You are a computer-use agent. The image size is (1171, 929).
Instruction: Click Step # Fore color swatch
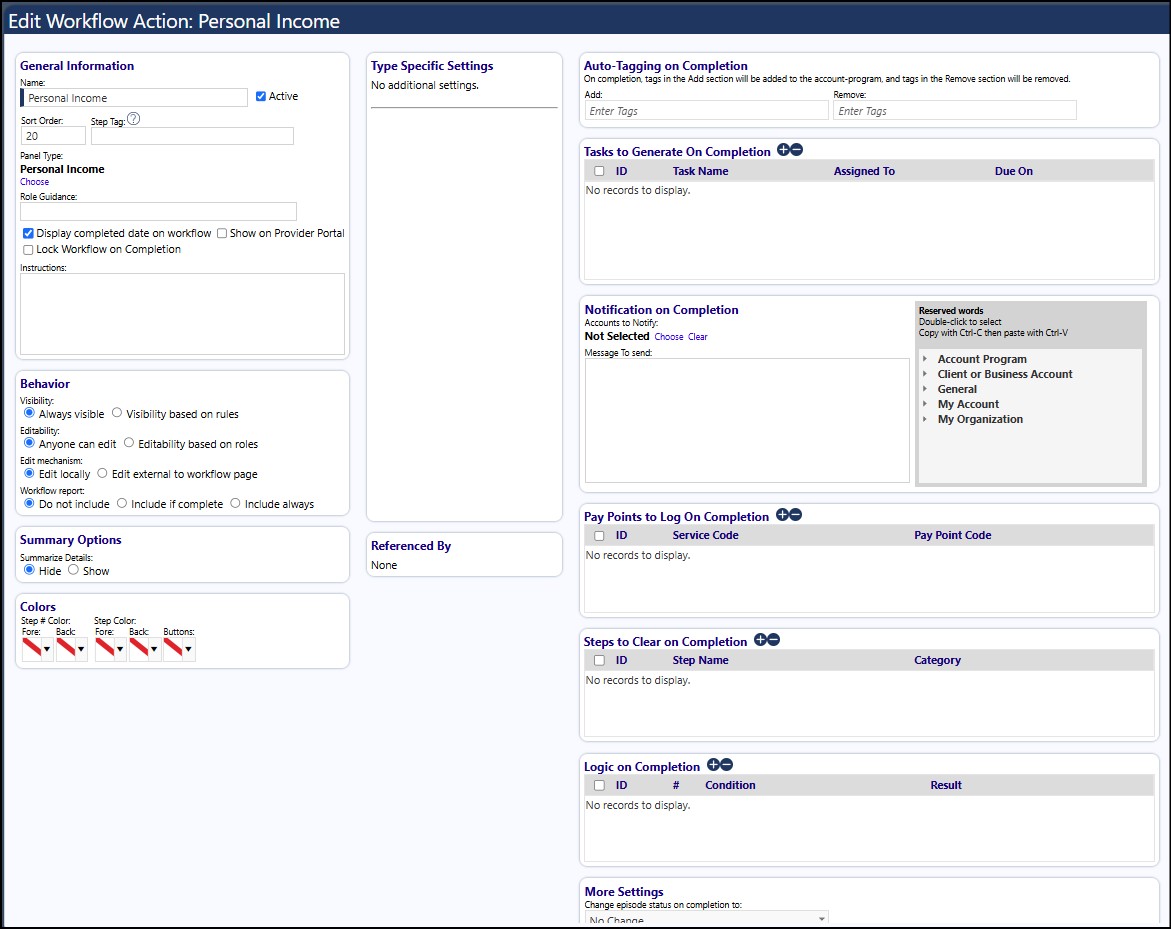32,649
